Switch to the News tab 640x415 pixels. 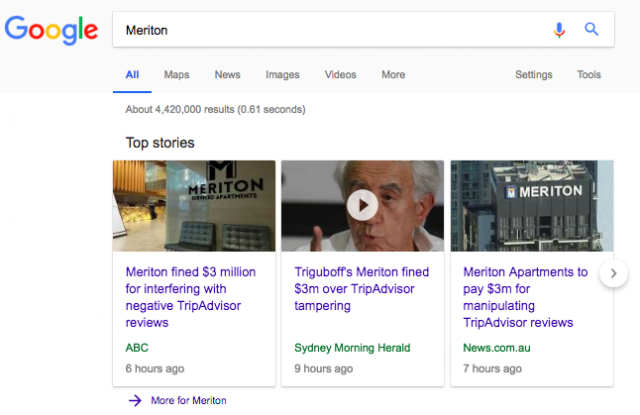pos(227,75)
